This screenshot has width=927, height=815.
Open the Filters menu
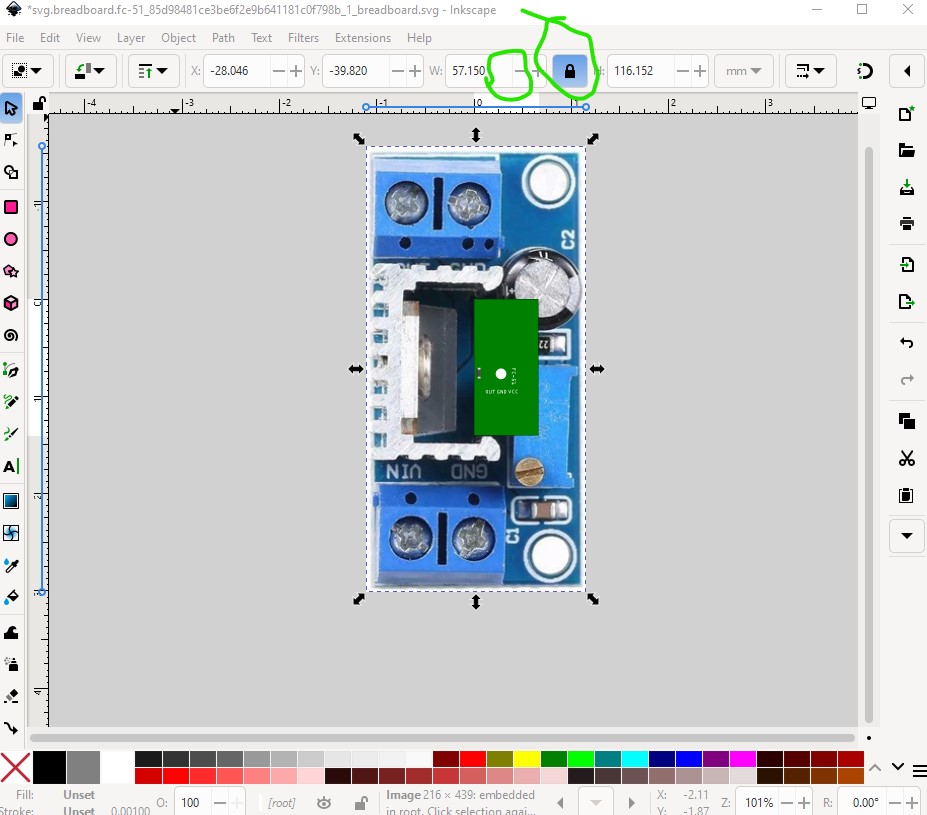click(x=303, y=38)
